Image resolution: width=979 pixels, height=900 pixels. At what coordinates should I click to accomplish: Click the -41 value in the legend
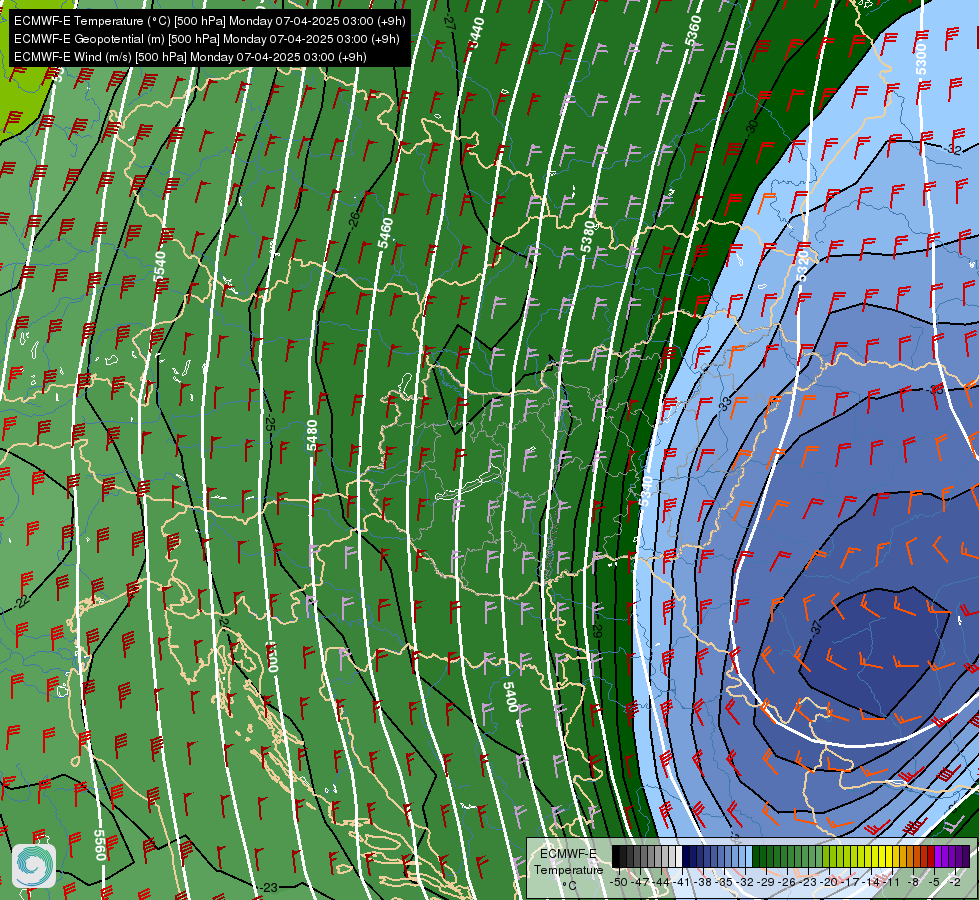(681, 883)
